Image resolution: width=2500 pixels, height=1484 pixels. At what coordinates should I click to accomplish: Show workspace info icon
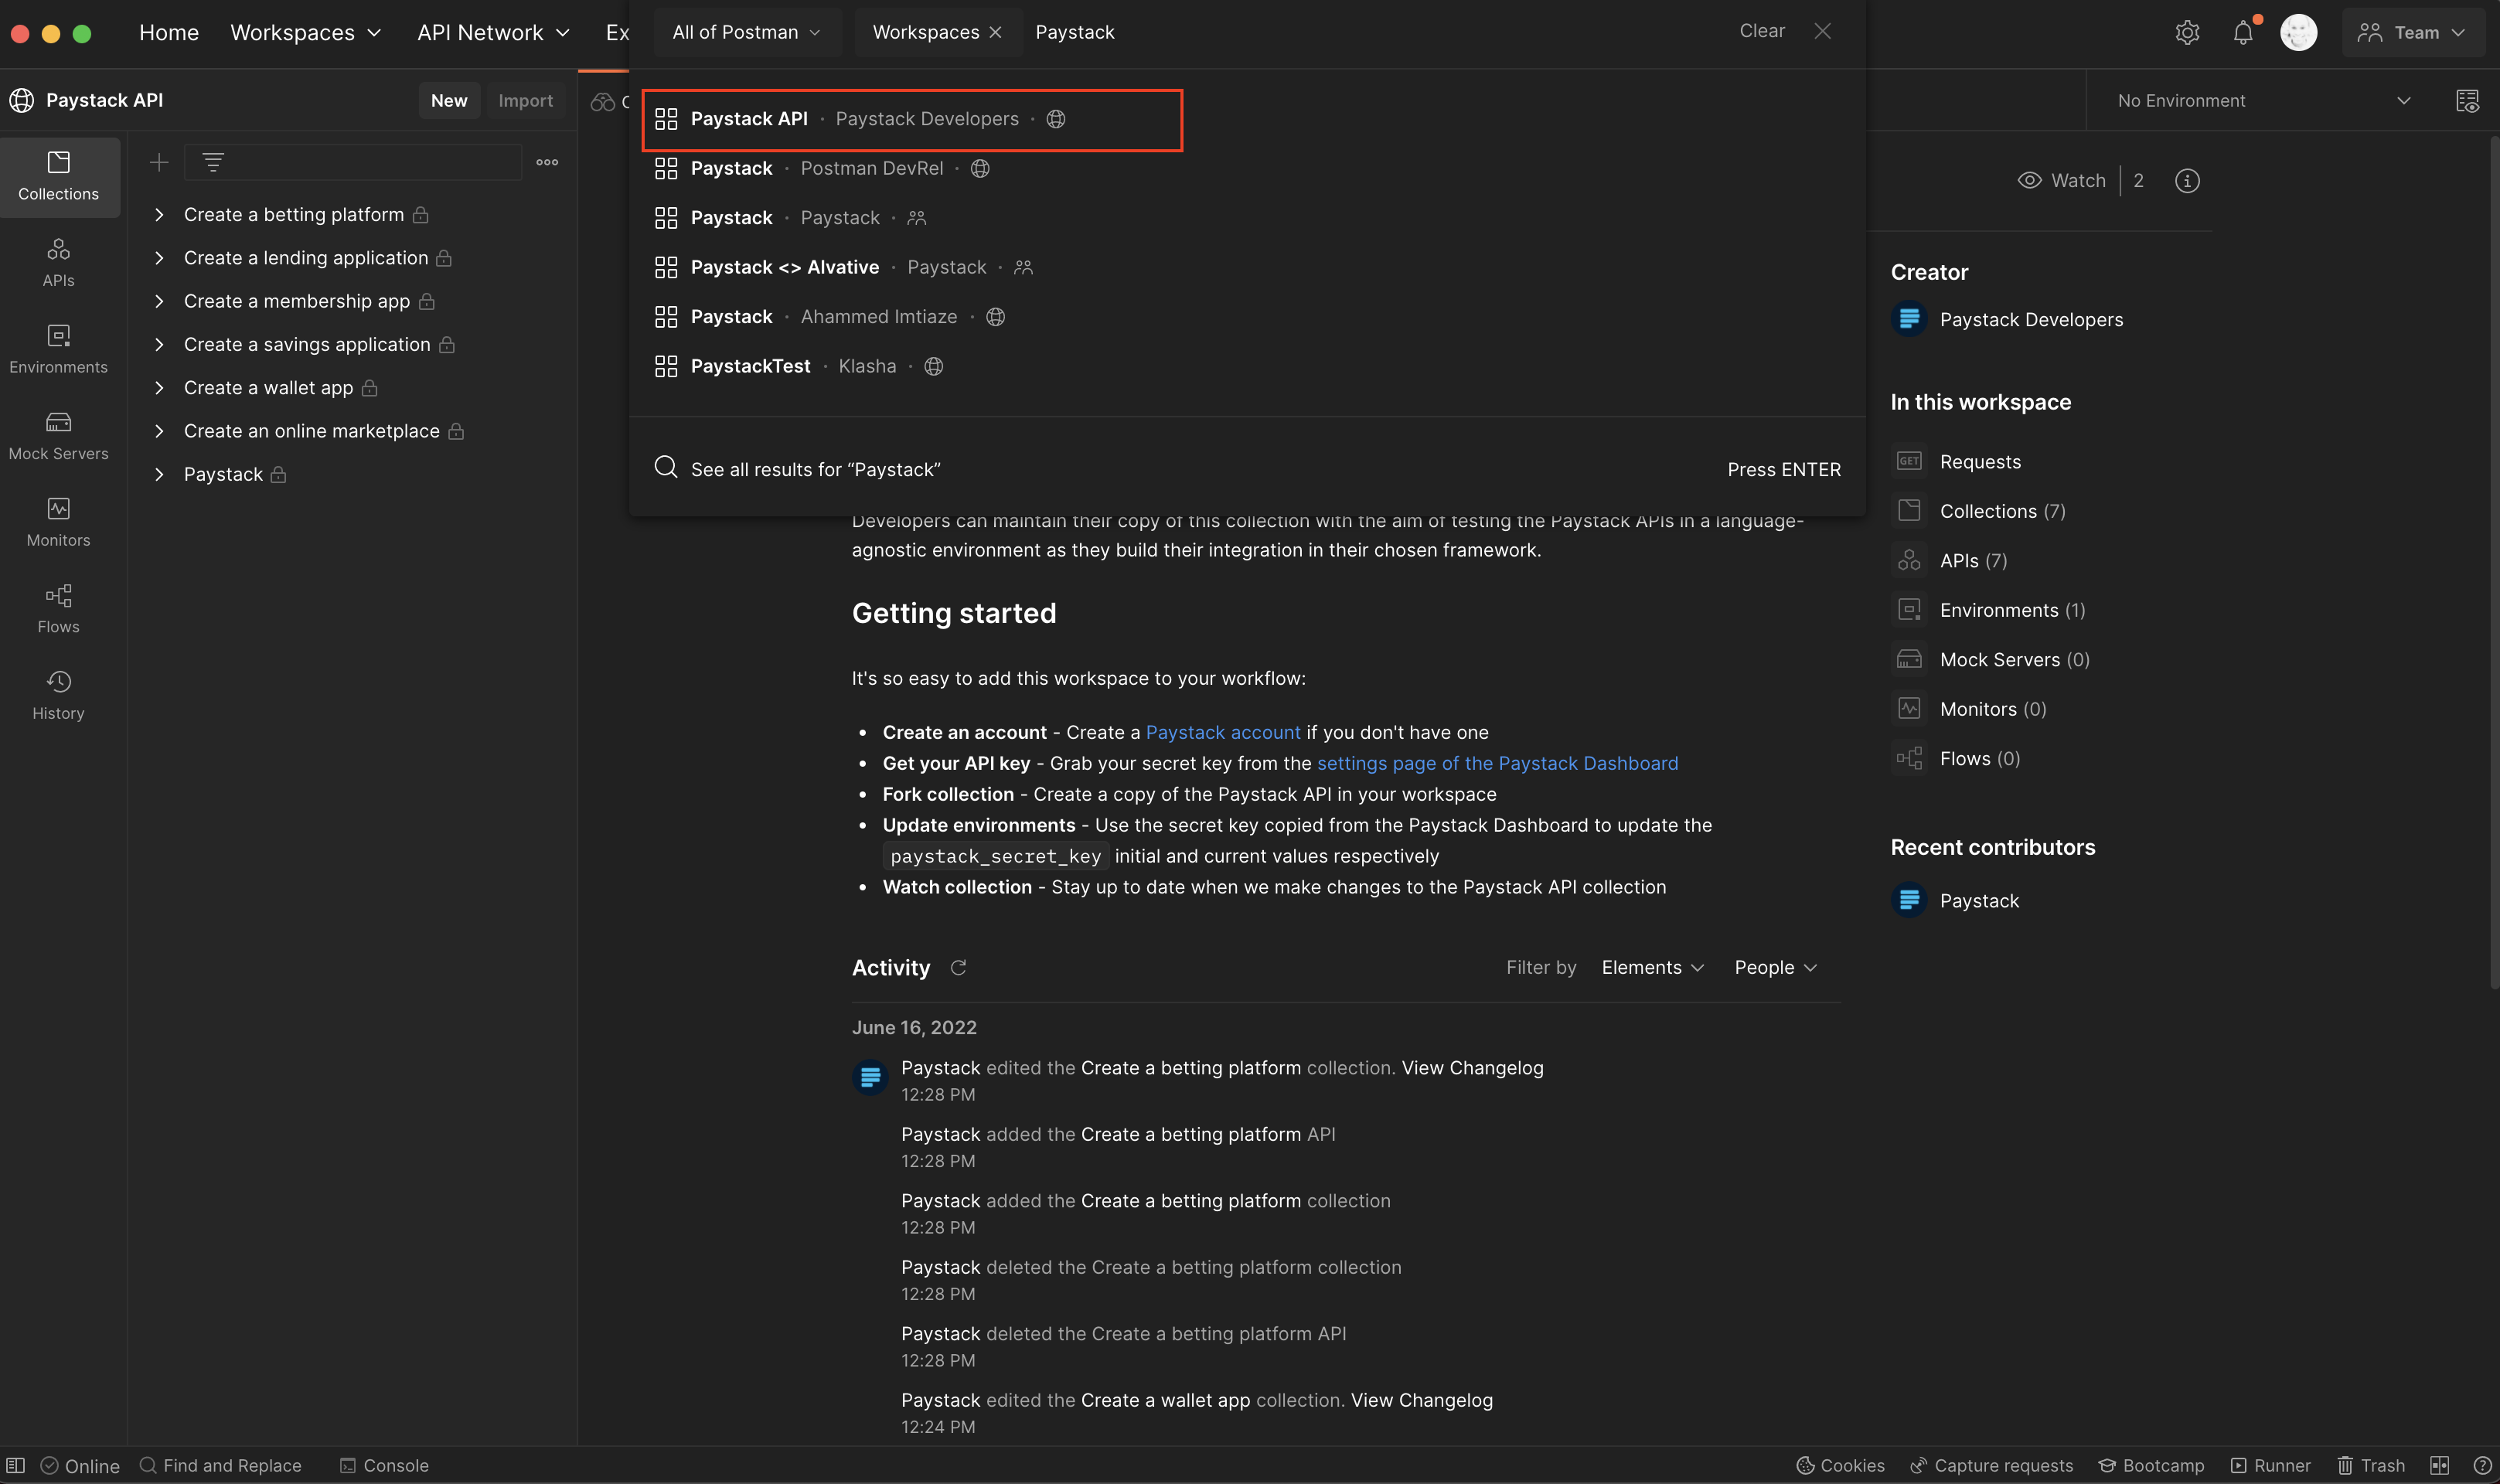coord(2187,181)
